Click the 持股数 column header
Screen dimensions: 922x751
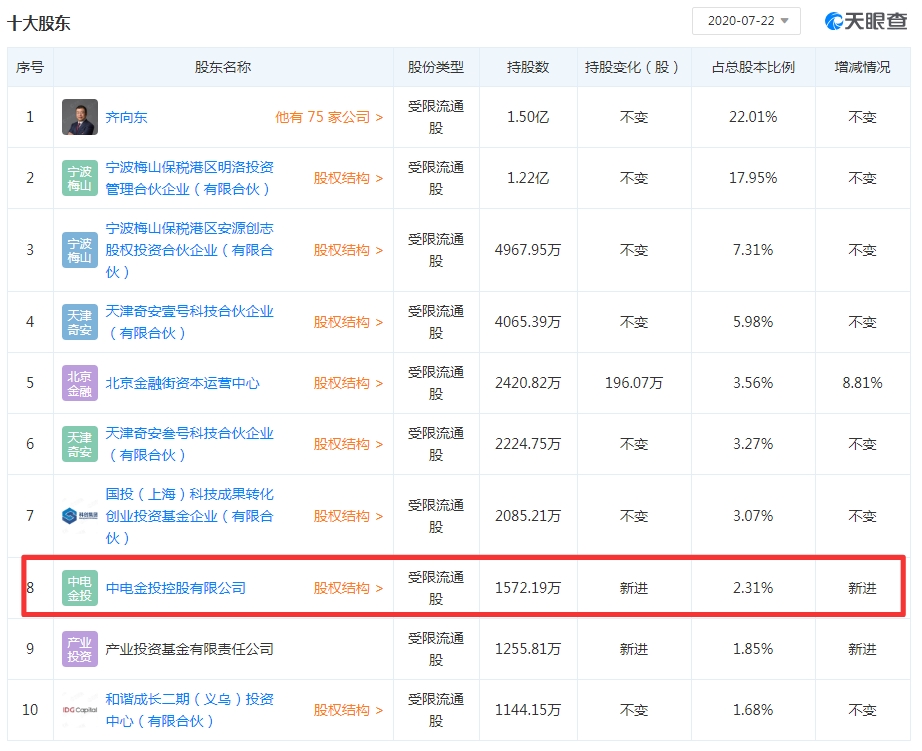click(528, 67)
